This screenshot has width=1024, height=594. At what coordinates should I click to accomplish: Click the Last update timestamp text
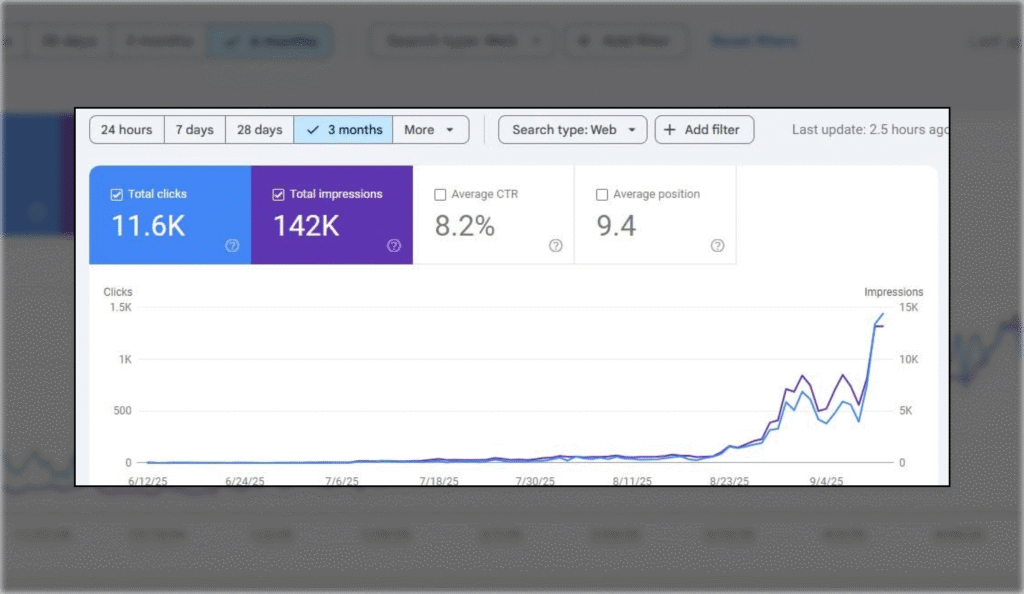(x=868, y=130)
